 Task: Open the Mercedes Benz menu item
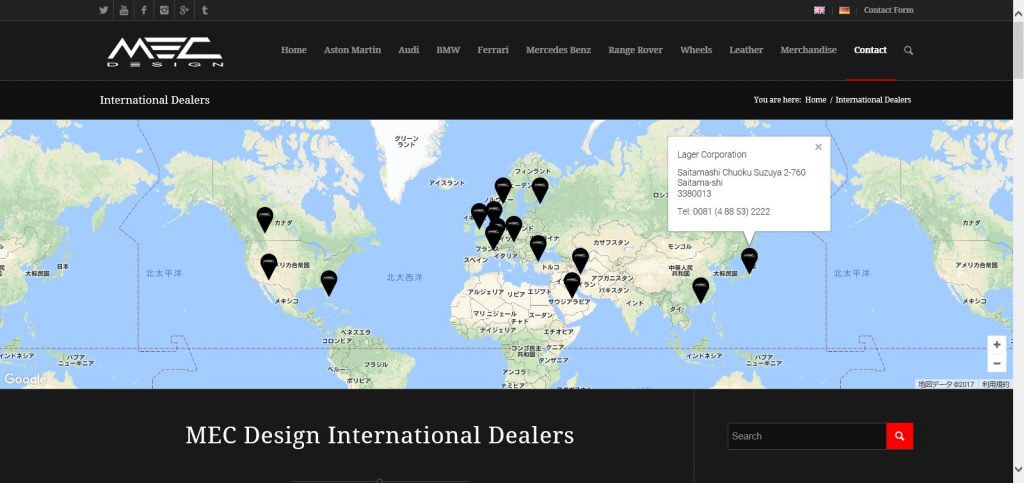559,50
